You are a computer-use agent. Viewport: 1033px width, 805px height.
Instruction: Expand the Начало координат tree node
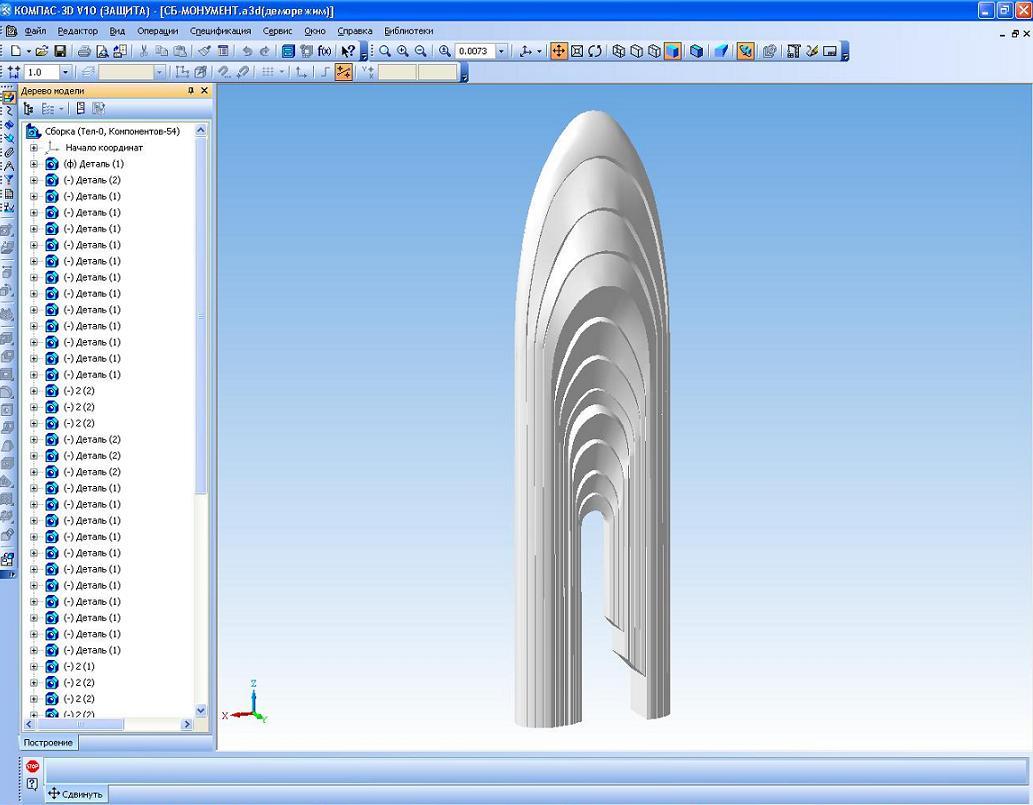click(x=34, y=148)
